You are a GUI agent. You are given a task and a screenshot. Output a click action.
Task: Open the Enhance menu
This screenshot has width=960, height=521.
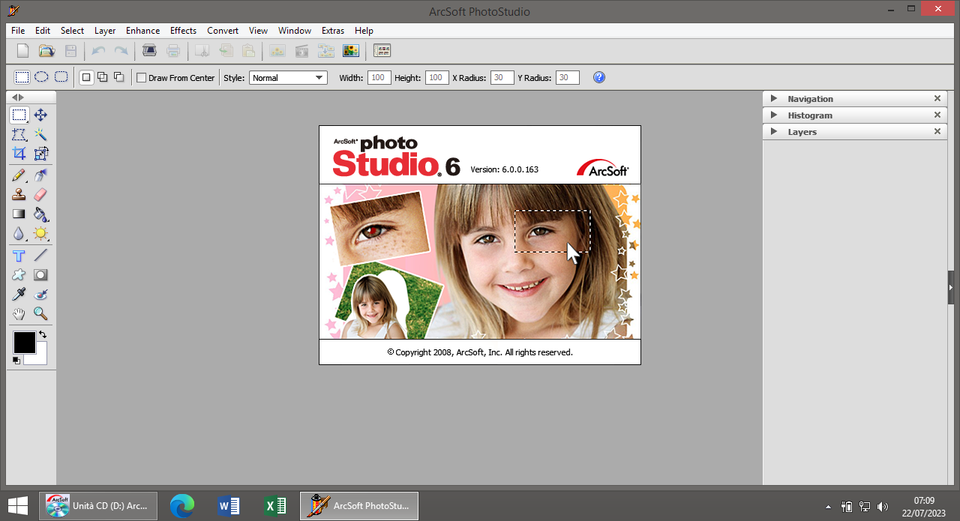click(143, 31)
